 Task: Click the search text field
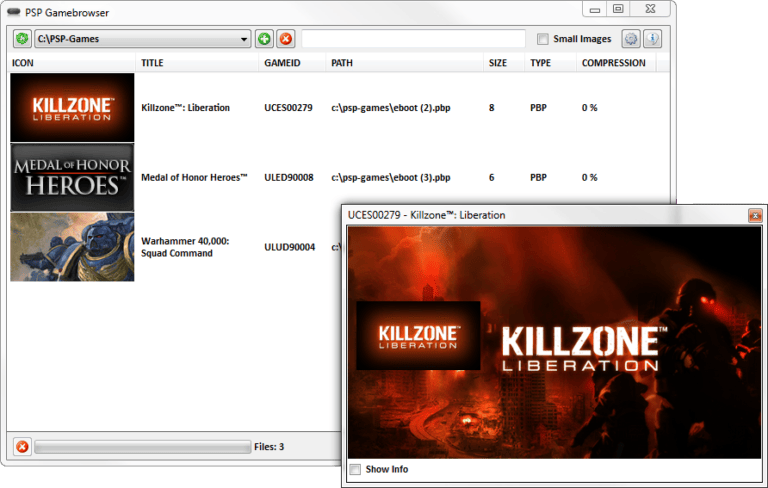pos(413,39)
